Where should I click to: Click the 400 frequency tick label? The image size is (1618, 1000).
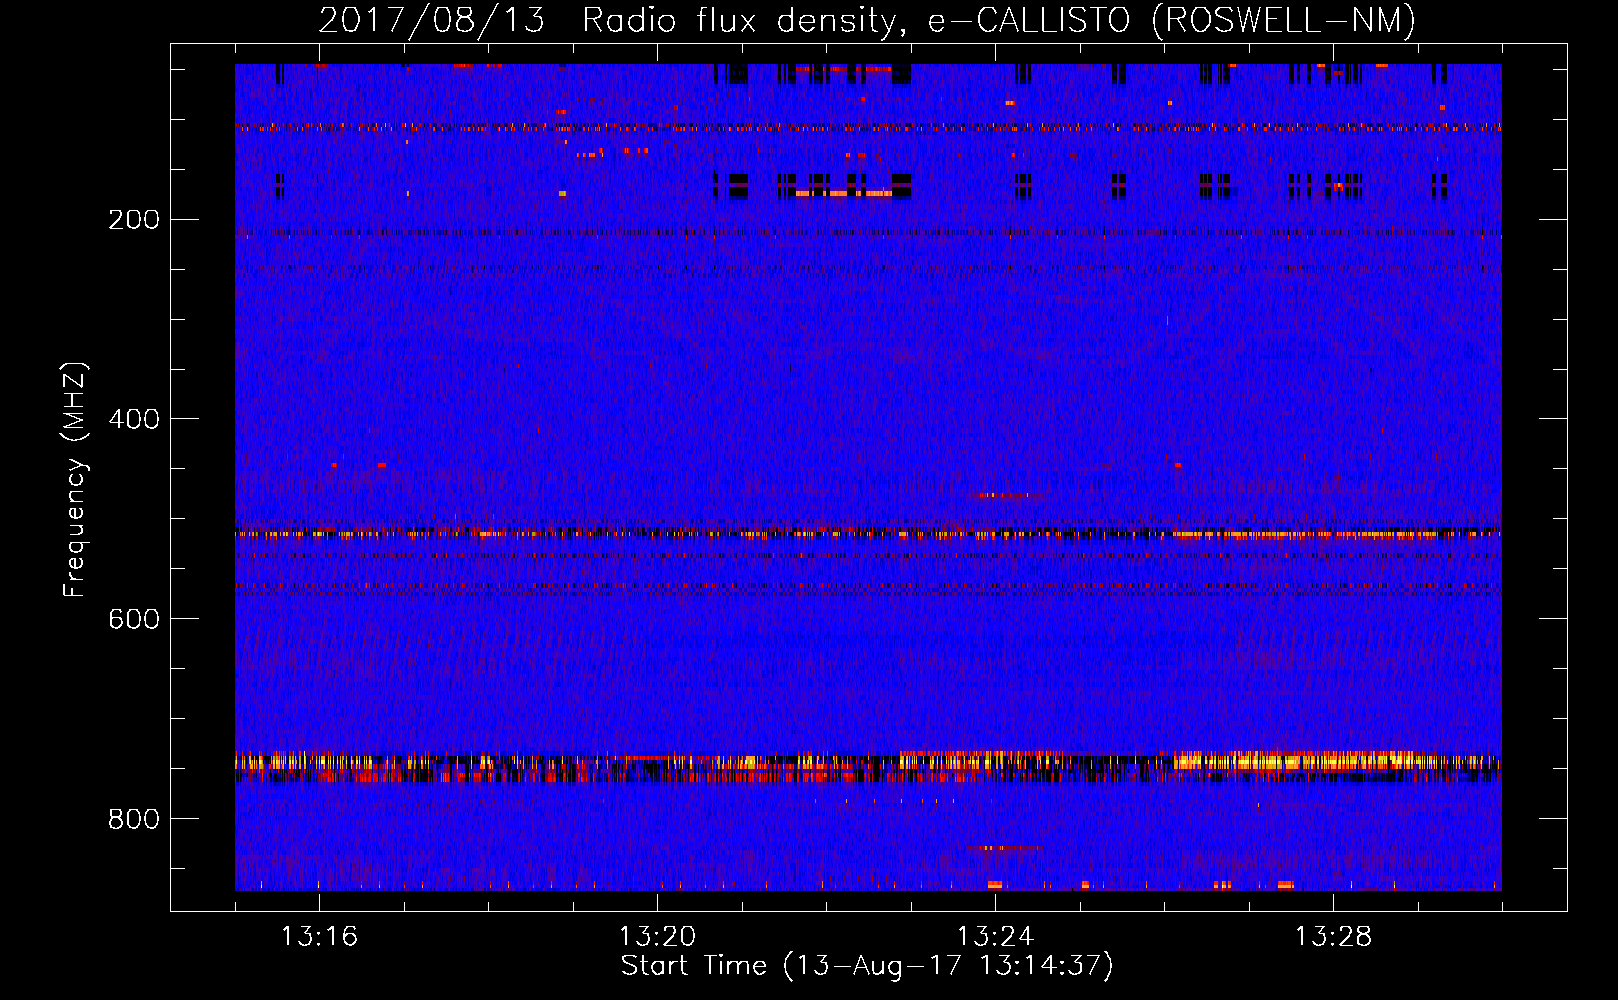click(134, 419)
